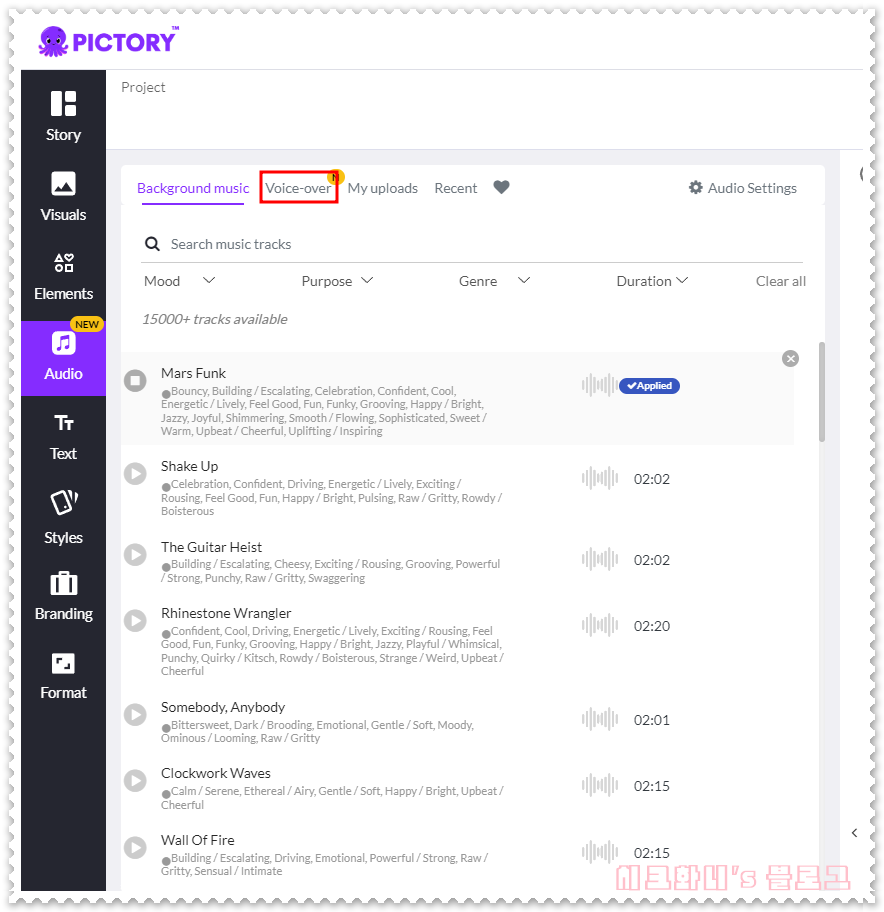Screen dimensions: 884x912
Task: Collapse panel with the left chevron arrow
Action: (854, 833)
